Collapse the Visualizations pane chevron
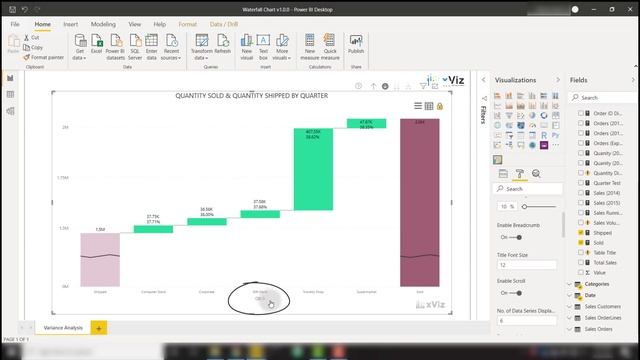 (x=558, y=80)
